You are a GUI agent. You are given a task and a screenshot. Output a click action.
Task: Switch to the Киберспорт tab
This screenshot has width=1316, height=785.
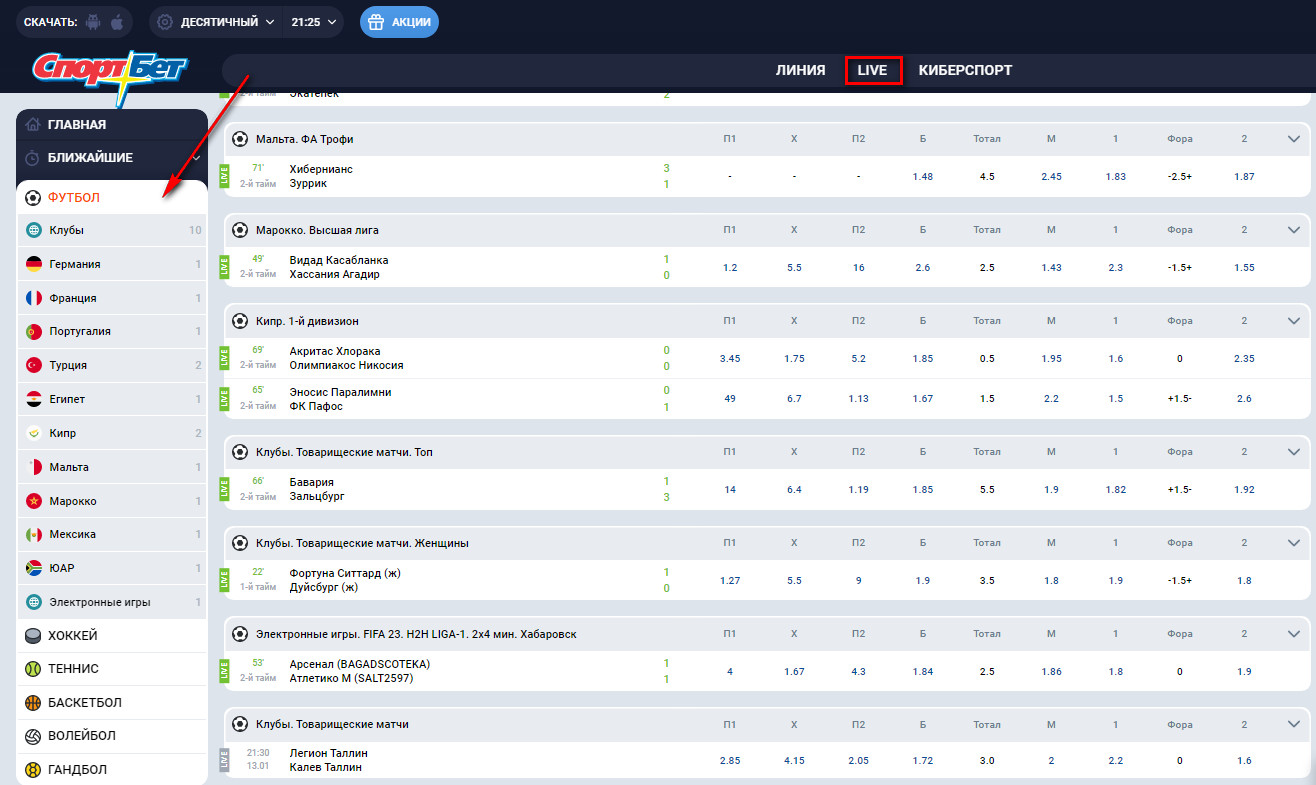(x=965, y=70)
